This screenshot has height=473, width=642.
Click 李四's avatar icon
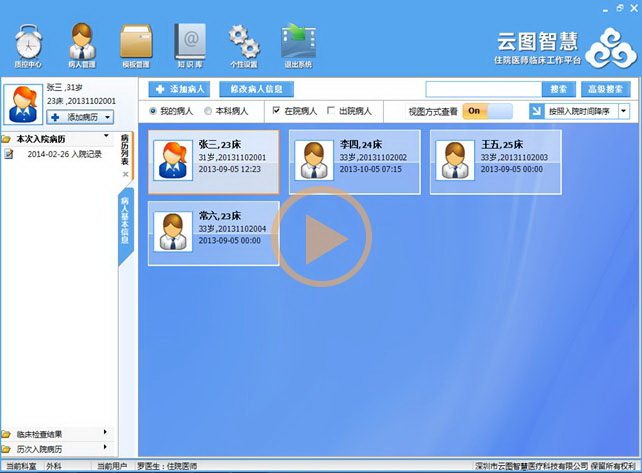tap(314, 161)
